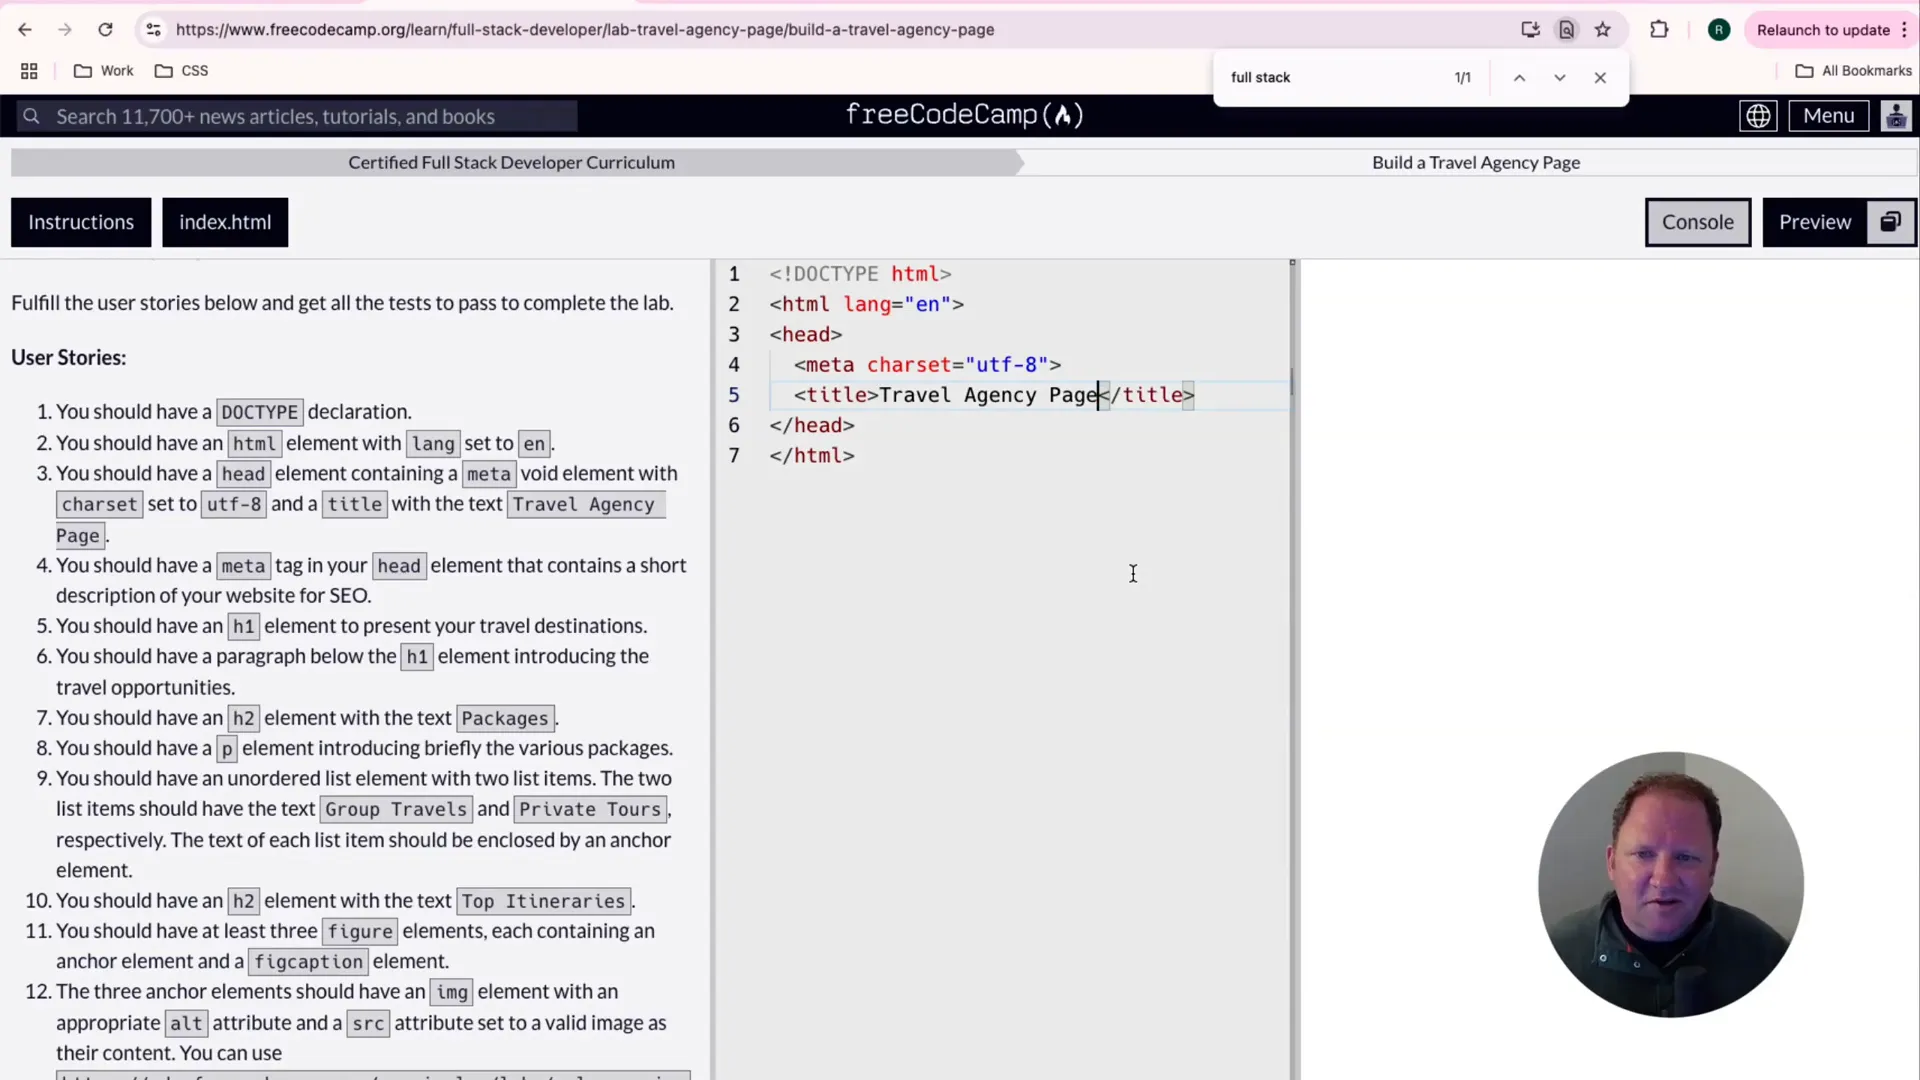The width and height of the screenshot is (1920, 1080).
Task: Click the freeCodeCamp logo
Action: coord(964,116)
